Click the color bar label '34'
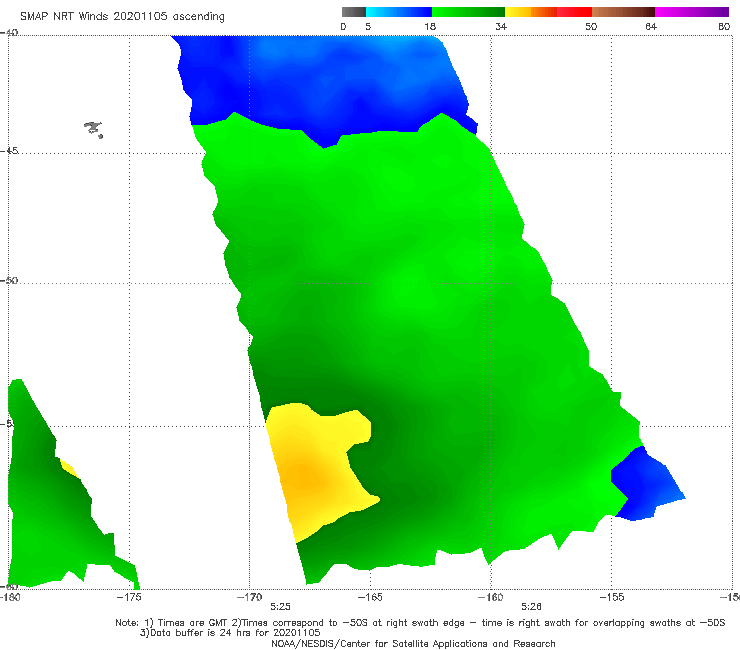Screen dimensions: 740x650 coord(501,27)
